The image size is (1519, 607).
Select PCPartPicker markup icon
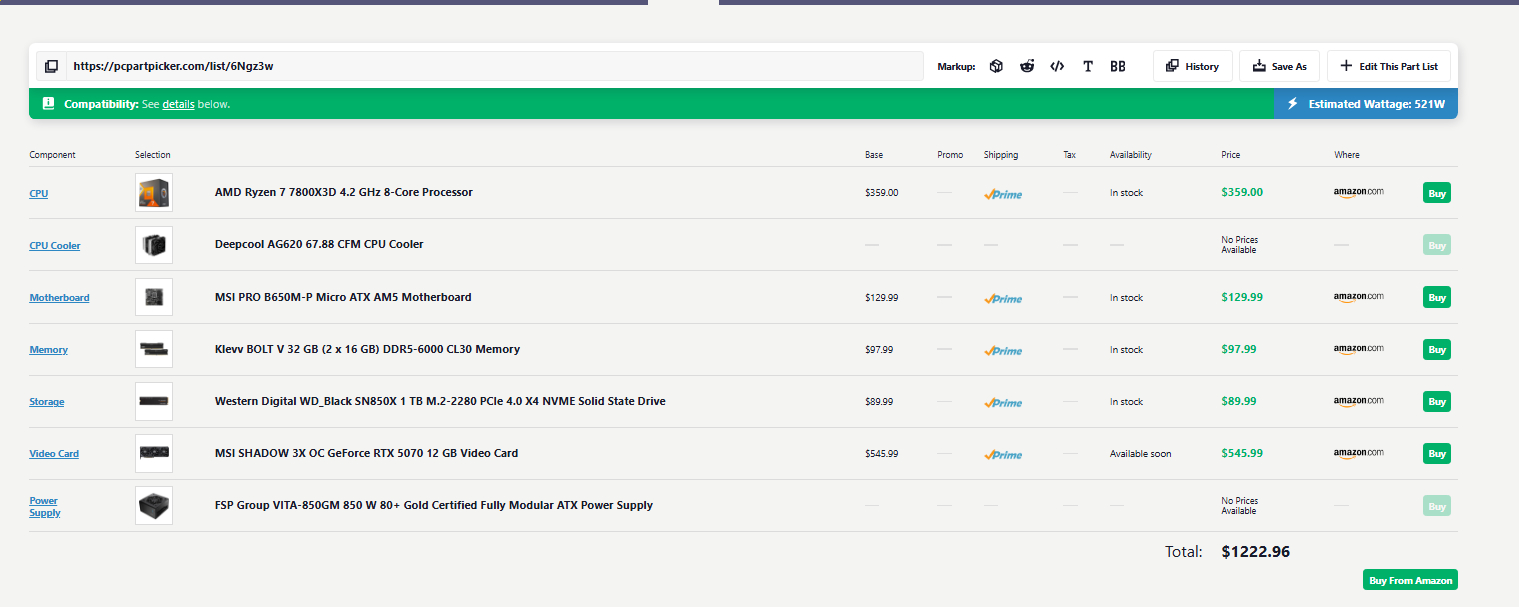(x=996, y=66)
